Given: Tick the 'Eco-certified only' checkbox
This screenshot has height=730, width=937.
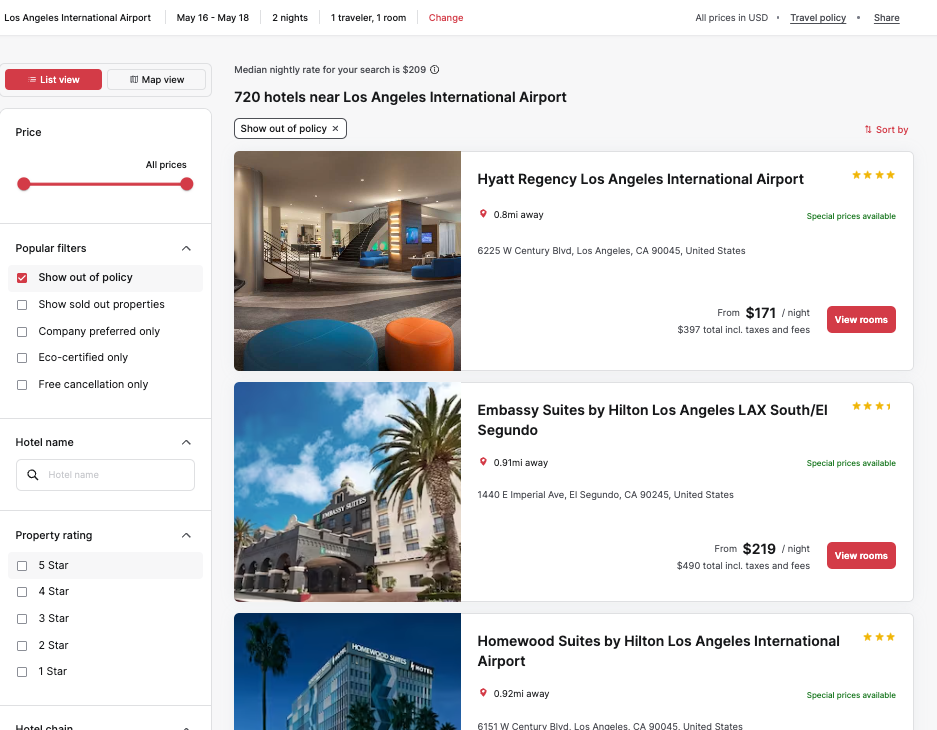Looking at the screenshot, I should point(22,358).
